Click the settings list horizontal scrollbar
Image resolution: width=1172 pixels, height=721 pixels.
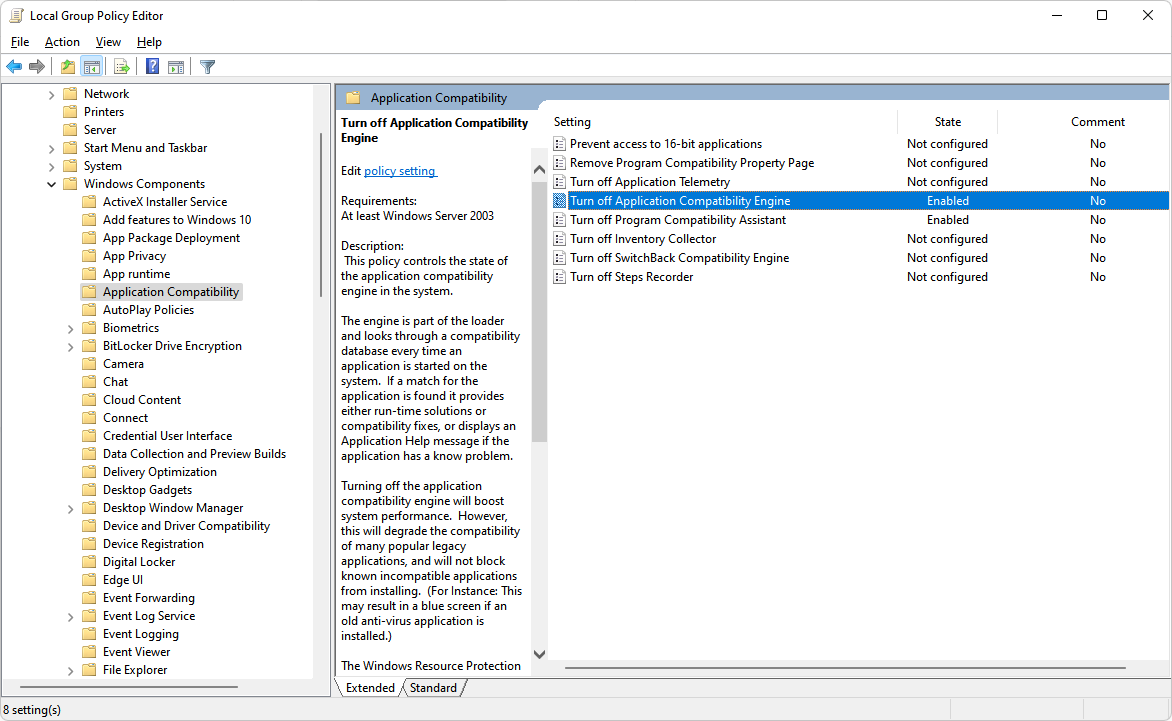(845, 667)
